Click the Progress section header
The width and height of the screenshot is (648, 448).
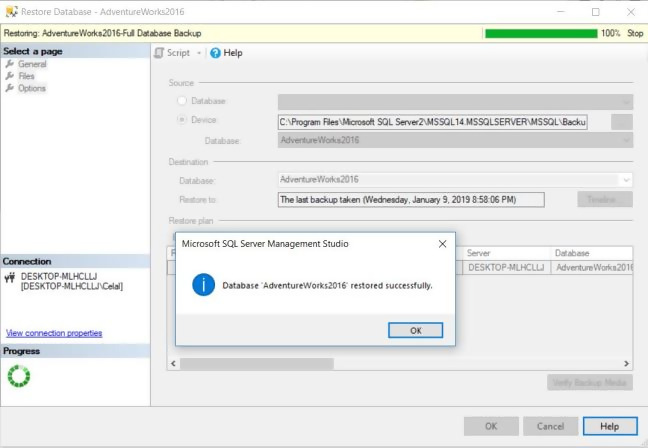[x=75, y=351]
